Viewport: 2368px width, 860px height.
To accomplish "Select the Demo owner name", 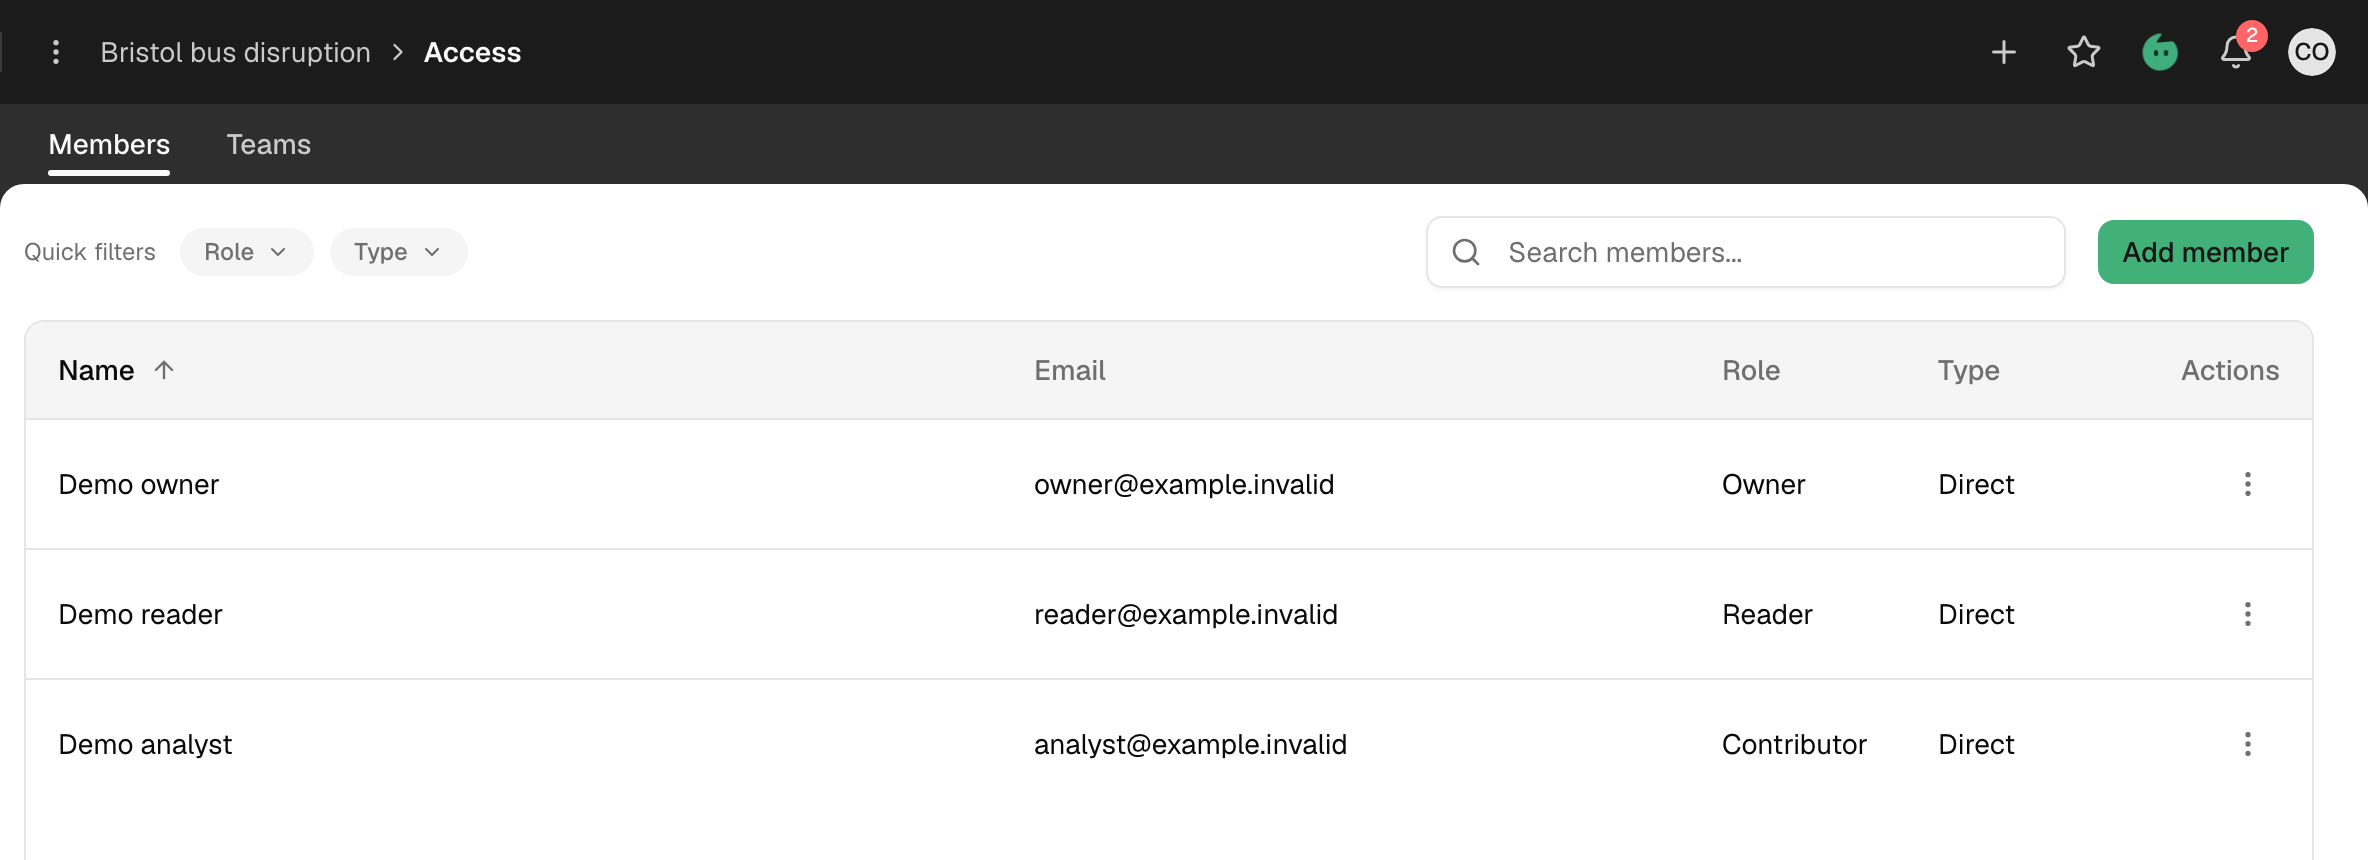I will [x=139, y=484].
